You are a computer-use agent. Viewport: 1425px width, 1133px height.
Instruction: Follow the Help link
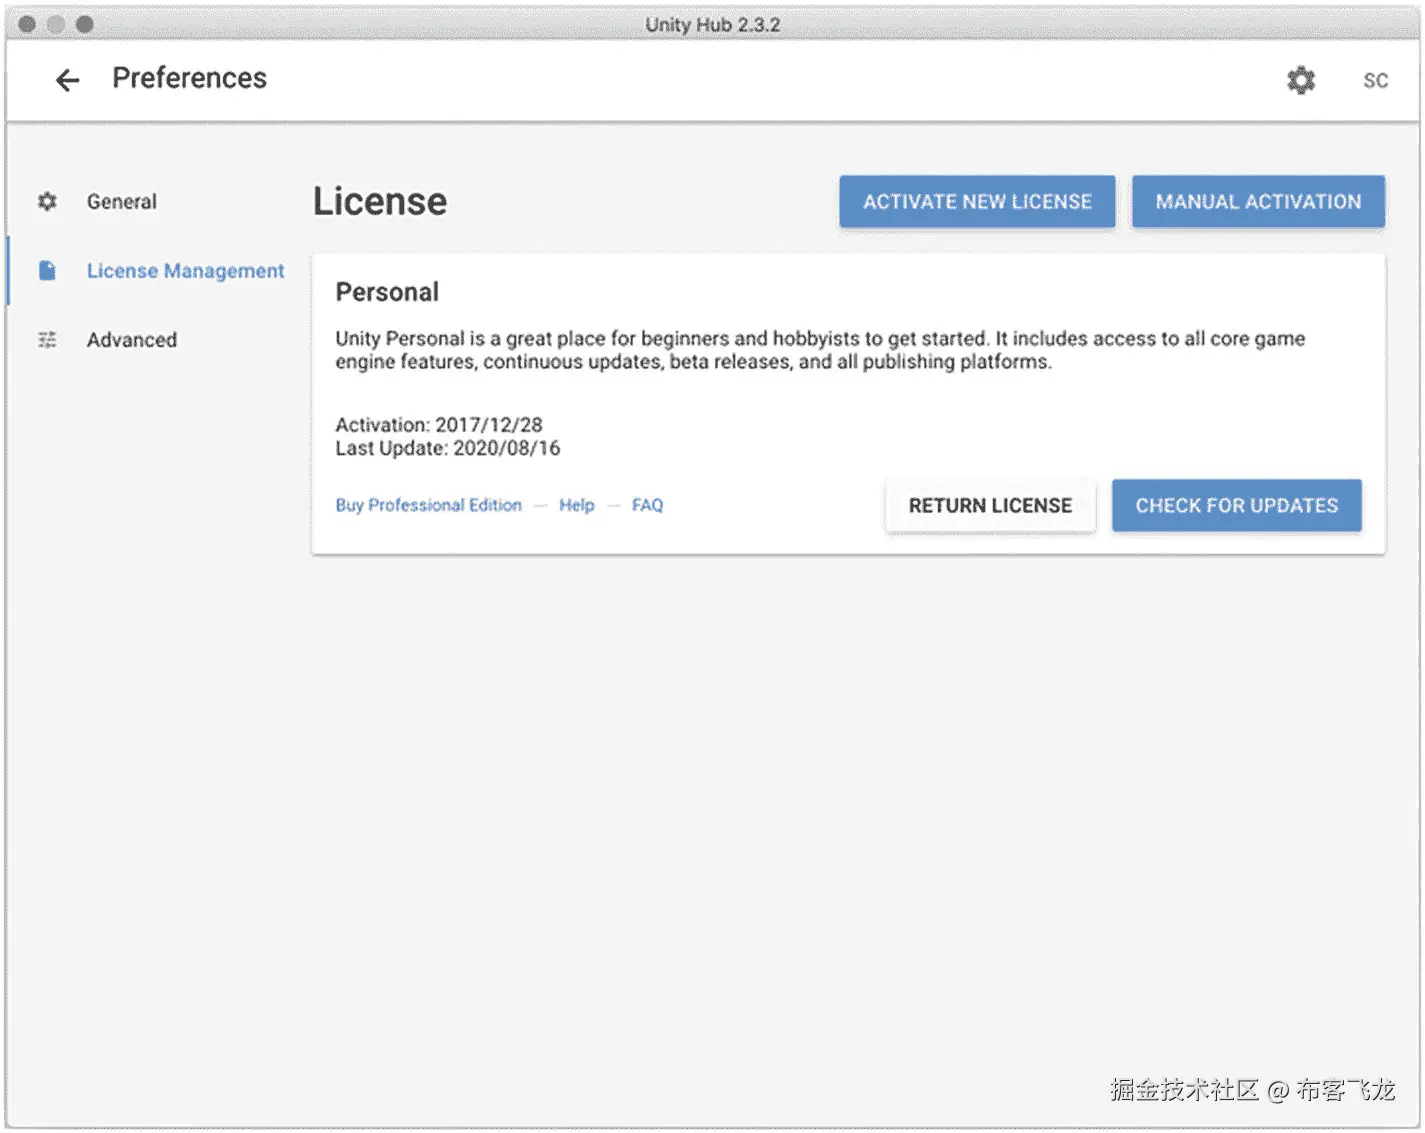coord(576,506)
